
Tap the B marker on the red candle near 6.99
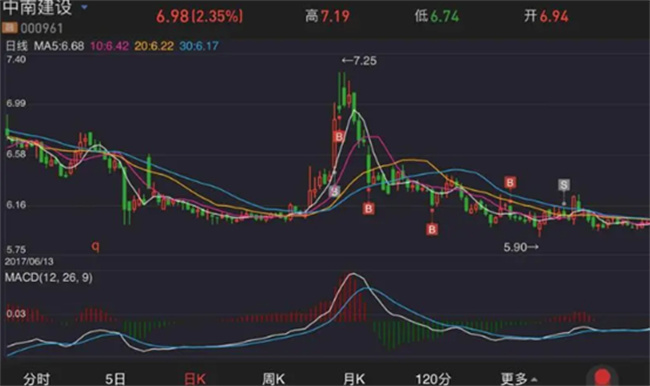coord(339,136)
